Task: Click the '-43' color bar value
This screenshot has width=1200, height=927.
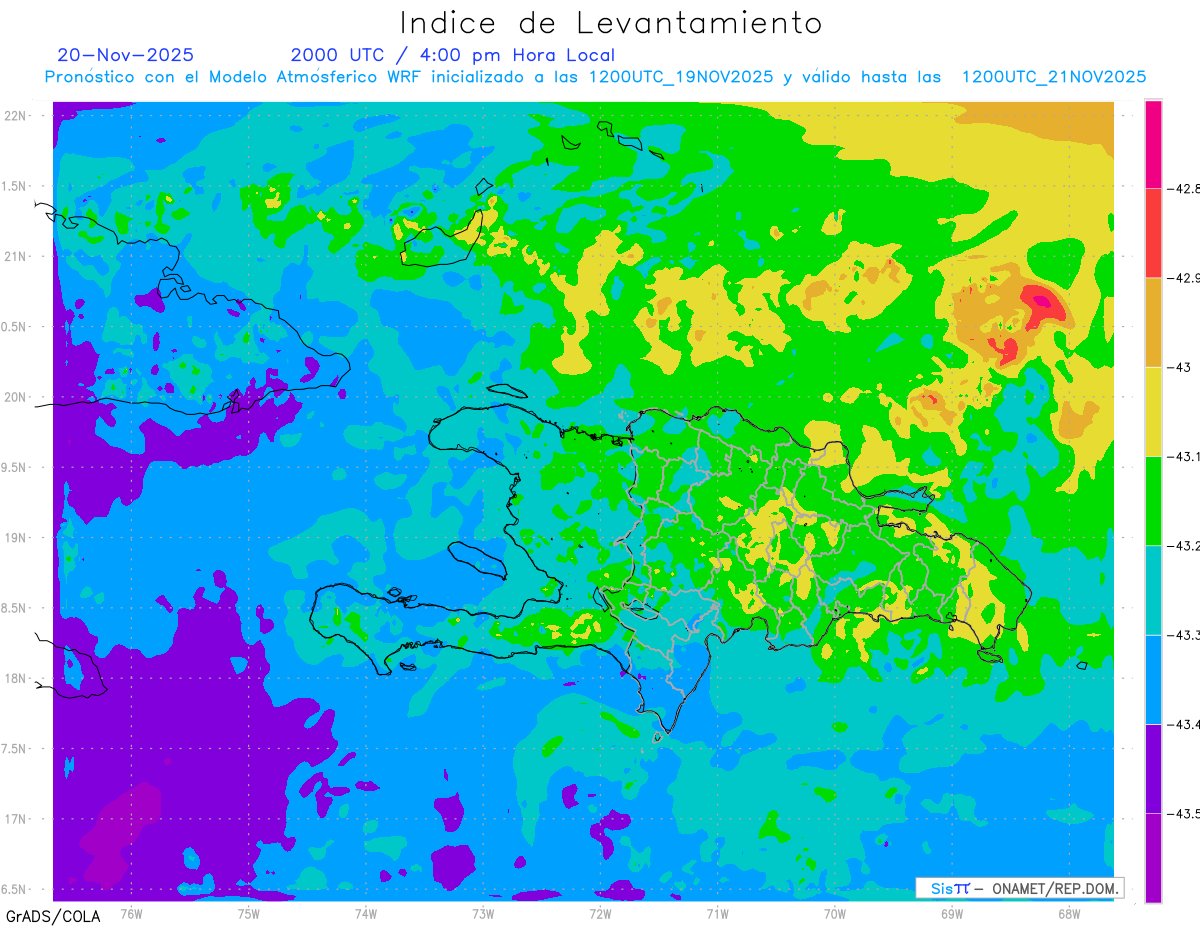Action: pyautogui.click(x=1179, y=367)
